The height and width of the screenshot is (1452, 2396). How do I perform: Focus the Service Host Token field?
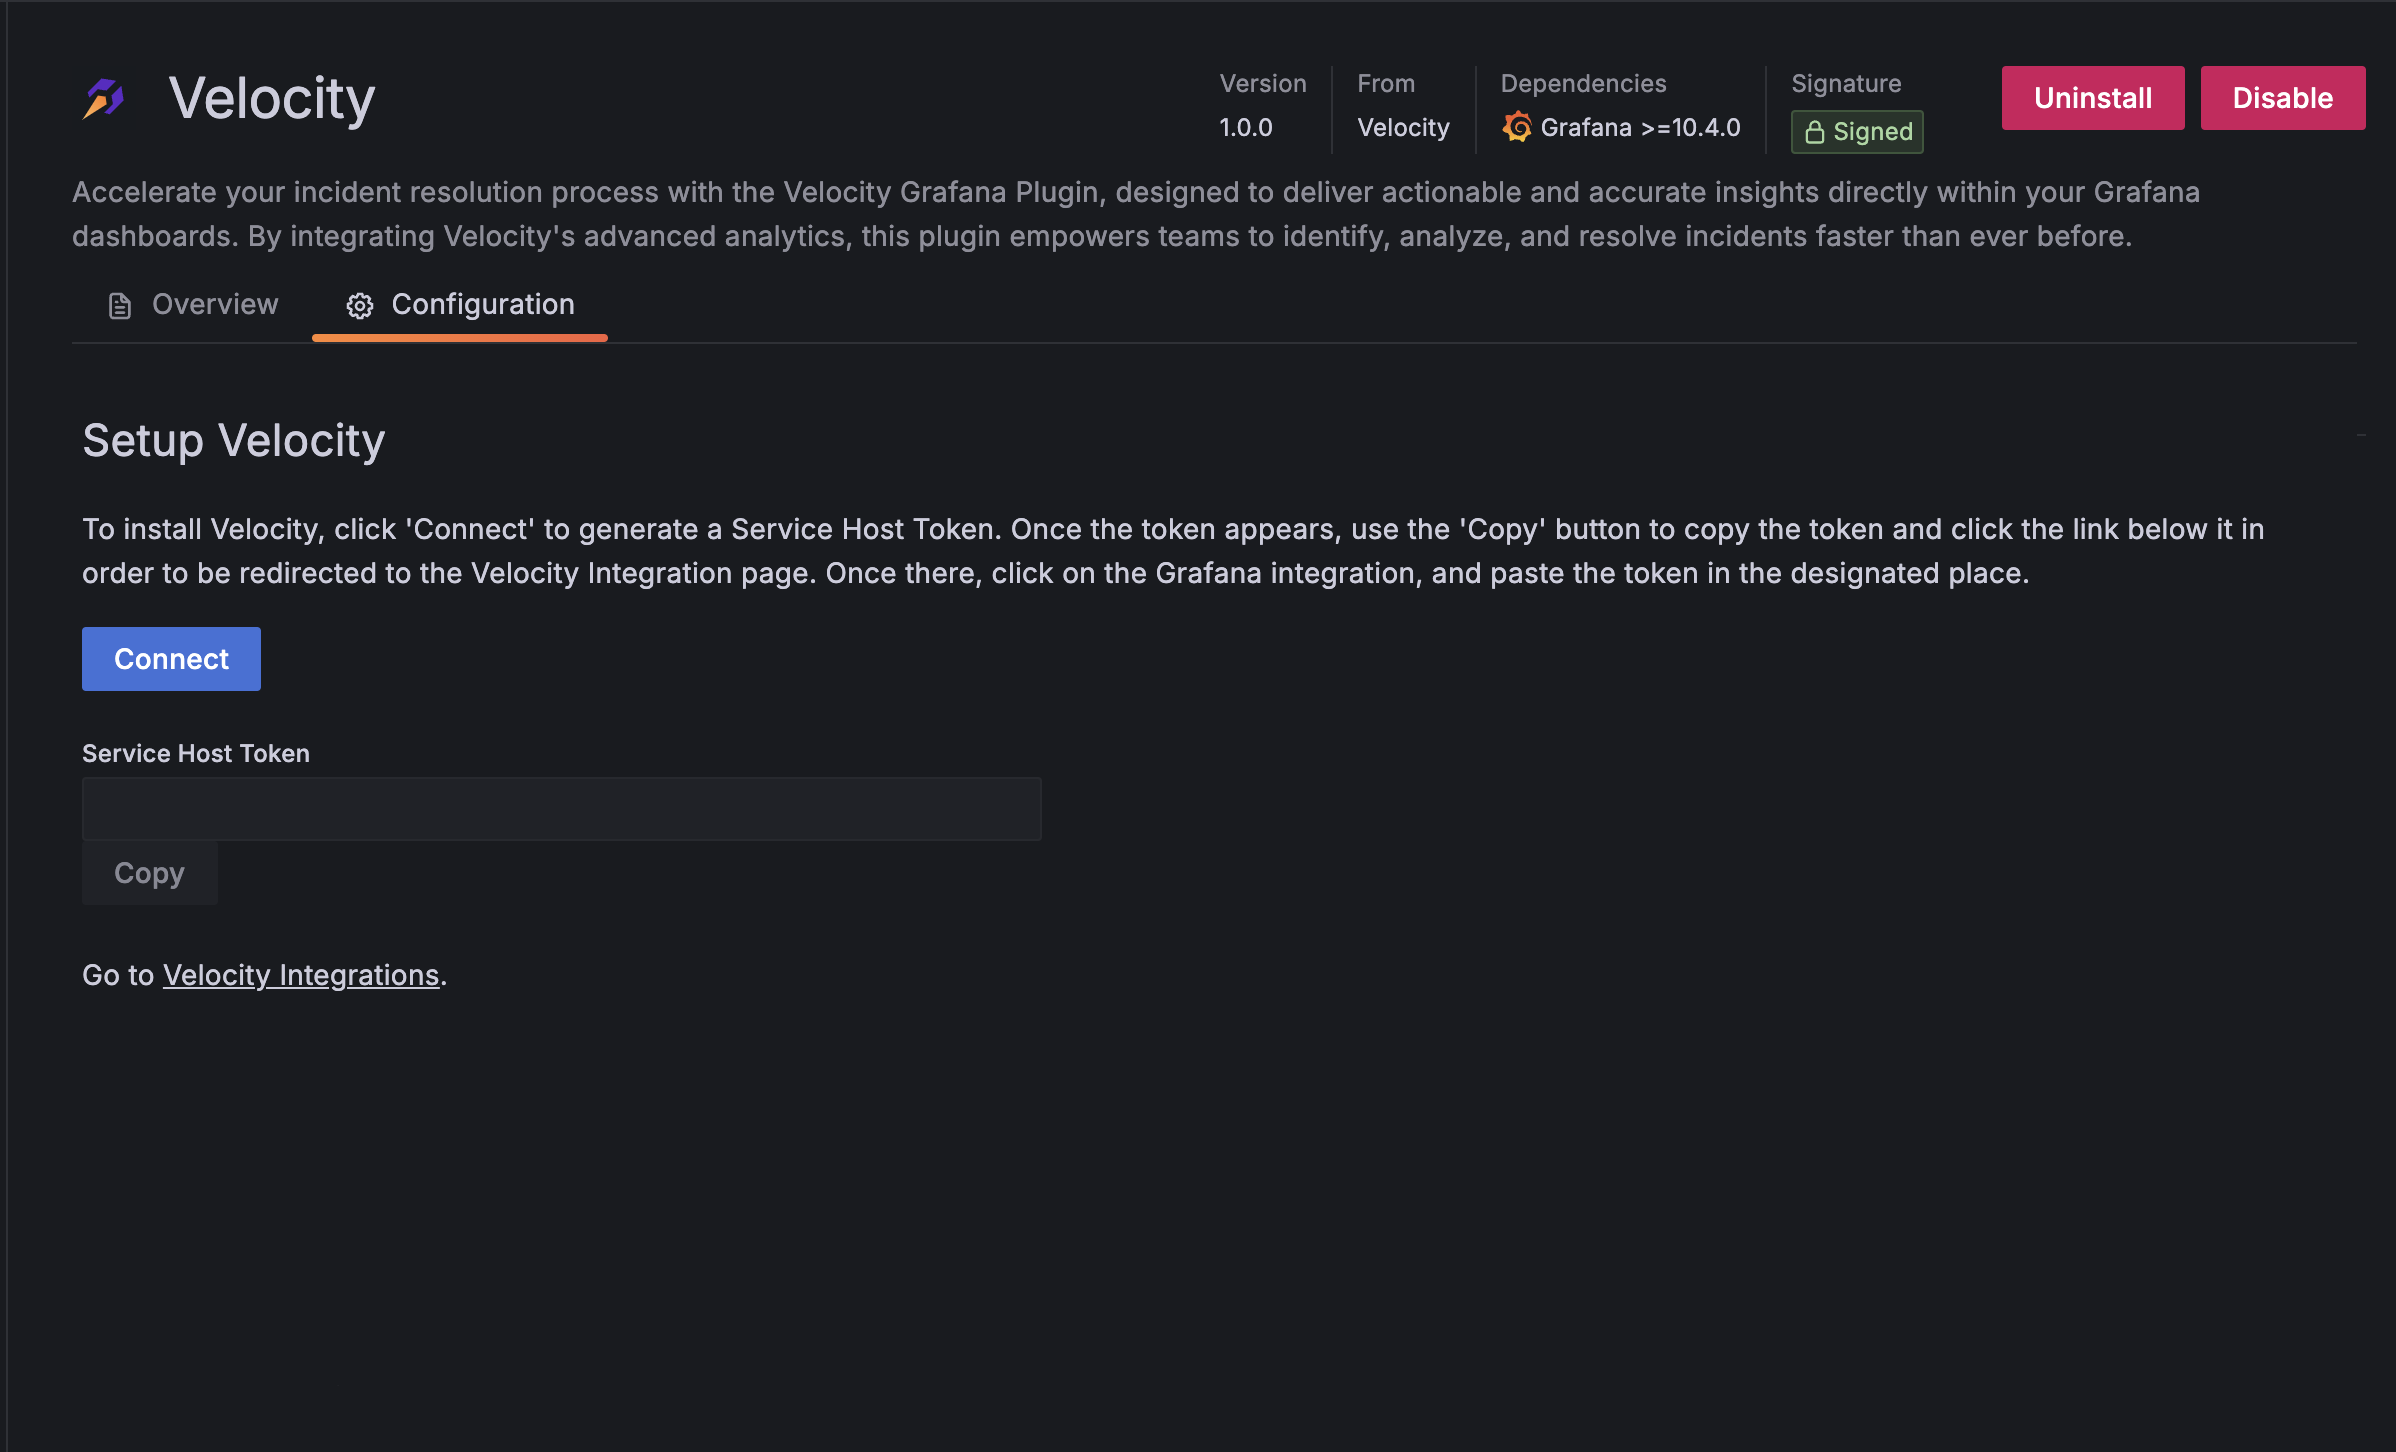click(x=562, y=809)
